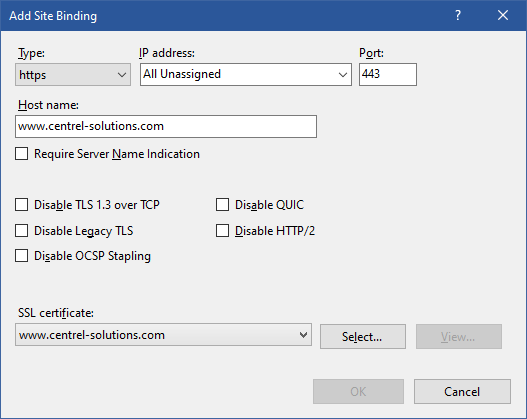
Task: Expand the IP address combo box arrow
Action: click(x=342, y=75)
